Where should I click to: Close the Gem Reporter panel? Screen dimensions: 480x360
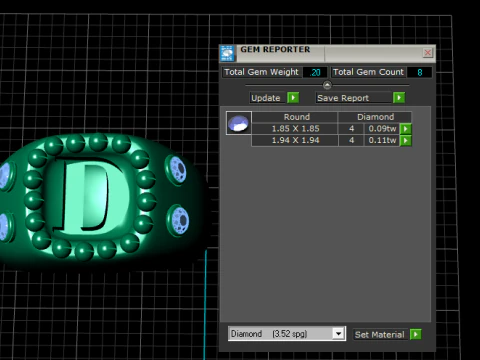(428, 53)
